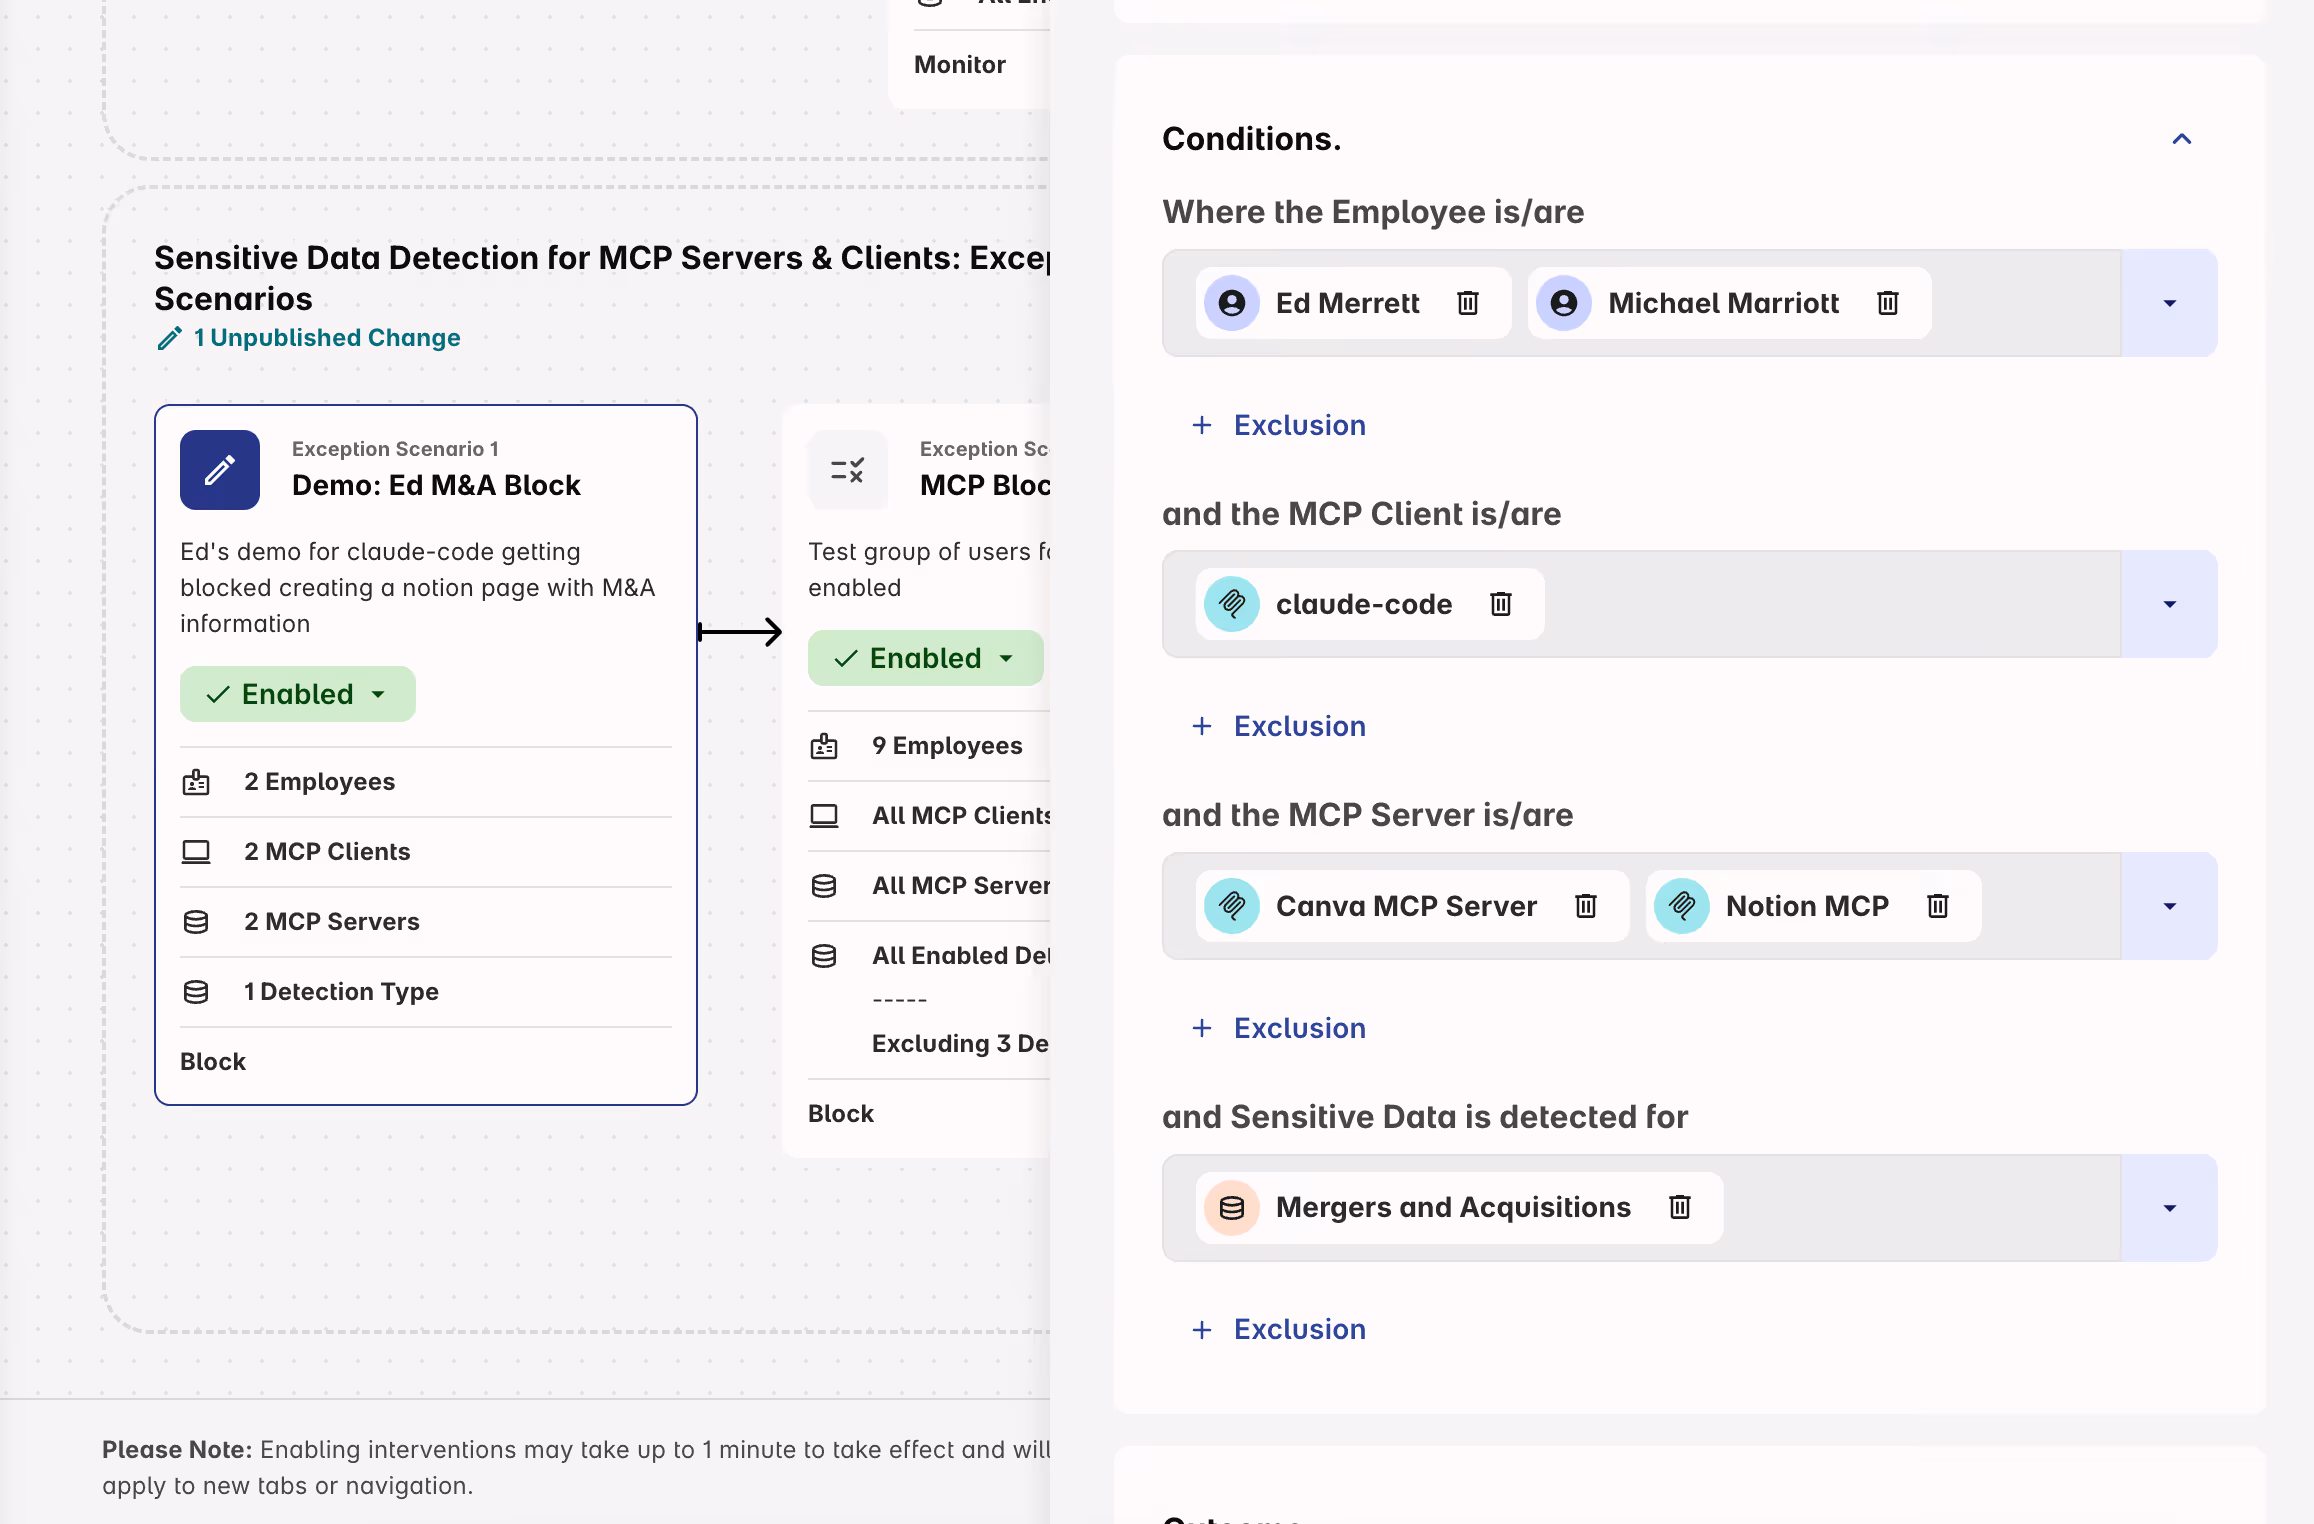Open the Sensitive Data detection dropdown
This screenshot has height=1524, width=2314.
pos(2169,1208)
